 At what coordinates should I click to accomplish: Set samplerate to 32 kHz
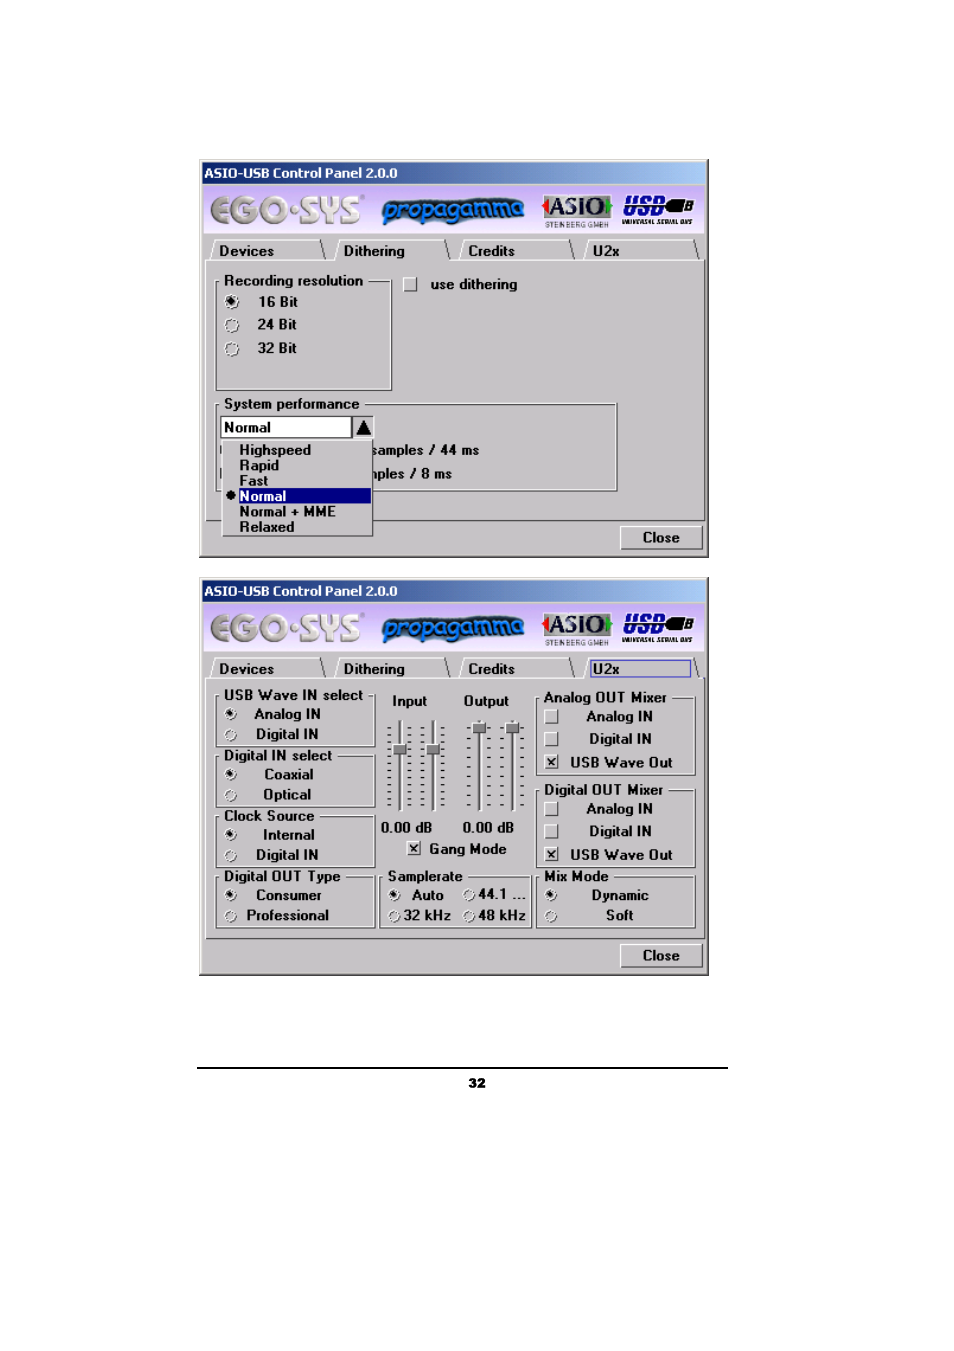394,916
